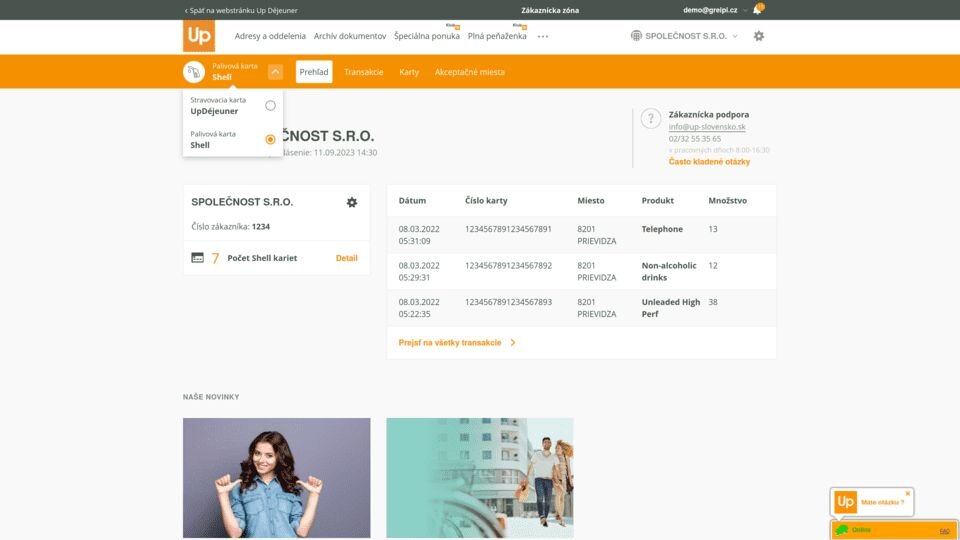Image resolution: width=960 pixels, height=540 pixels.
Task: Expand demo@greipi.cz account dropdown
Action: (x=745, y=10)
